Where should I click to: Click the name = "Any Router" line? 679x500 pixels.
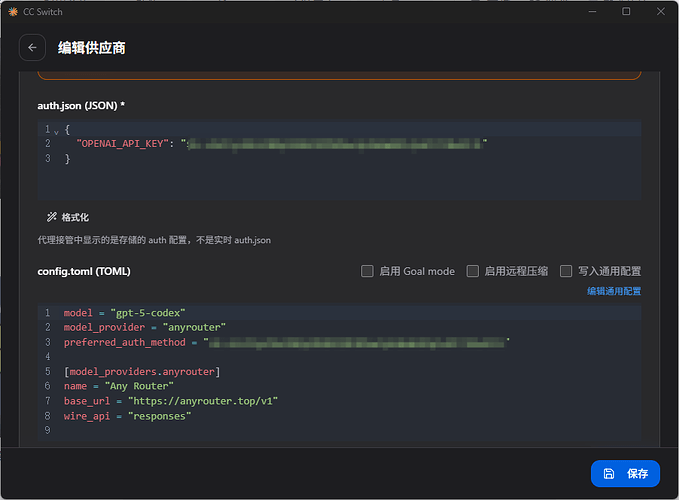tap(339, 386)
